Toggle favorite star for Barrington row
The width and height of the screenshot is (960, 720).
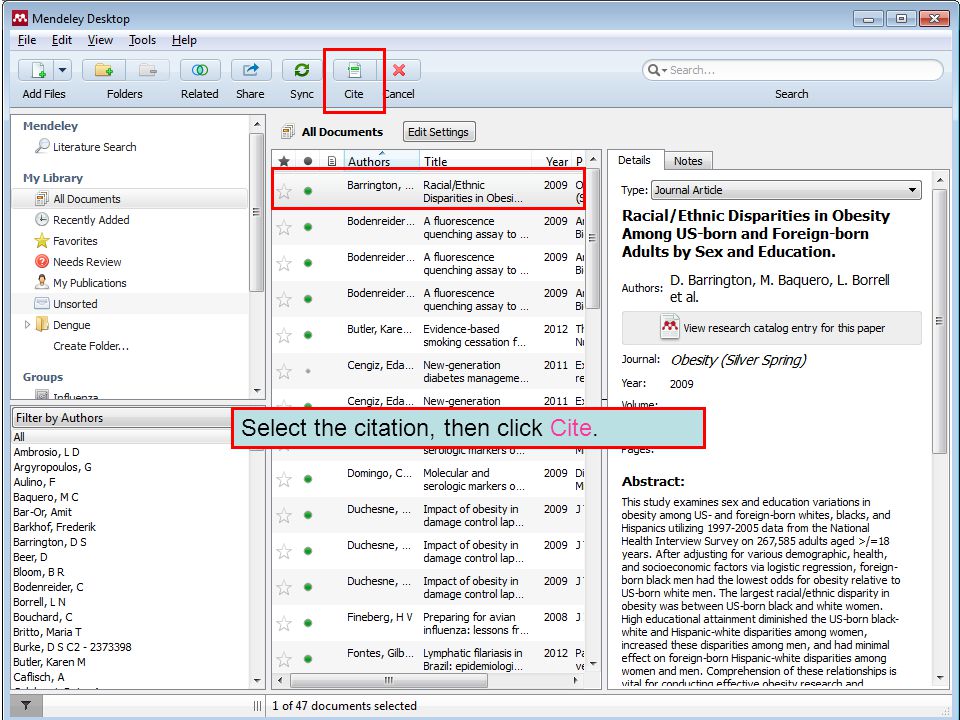(284, 192)
